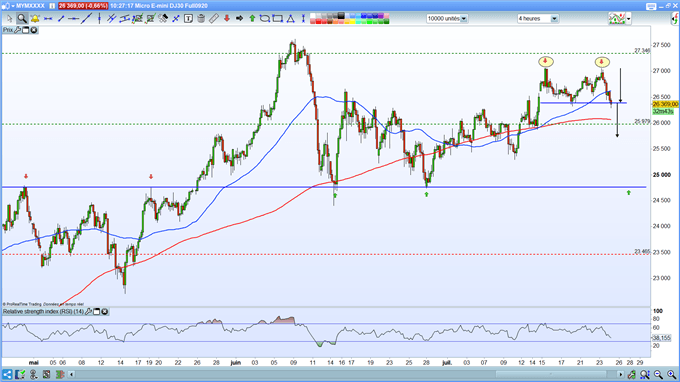This screenshot has height=382, width=680.
Task: Insert a green up arrow marker
Action: (252, 19)
